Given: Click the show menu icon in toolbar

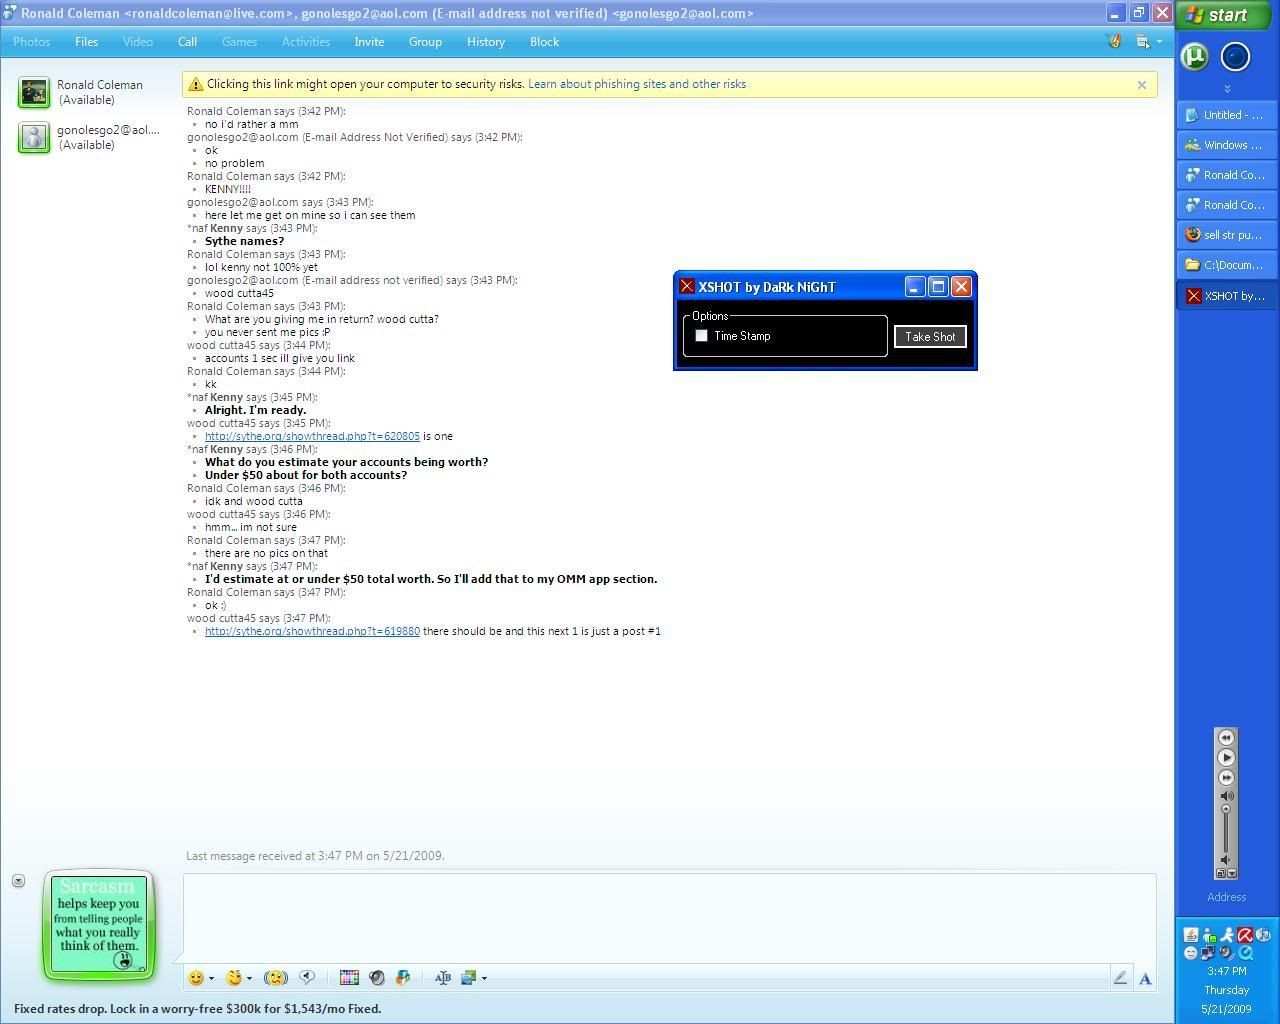Looking at the screenshot, I should pyautogui.click(x=1143, y=41).
